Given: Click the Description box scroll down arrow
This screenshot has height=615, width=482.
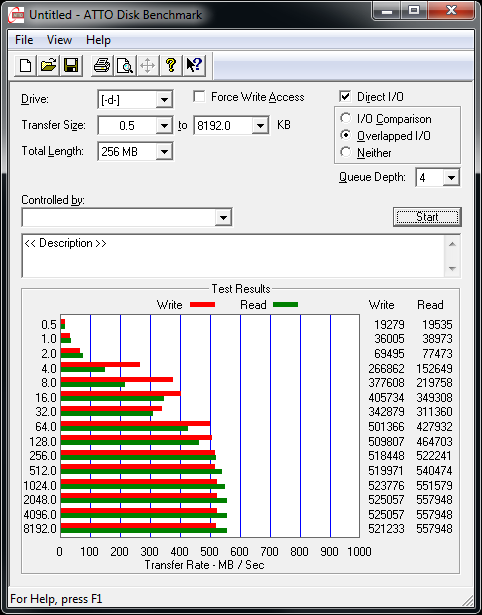Looking at the screenshot, I should [x=452, y=269].
